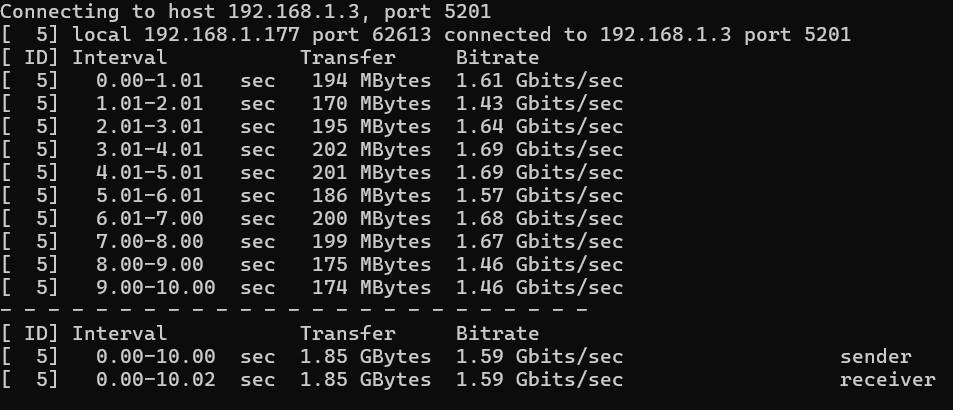Viewport: 953px width, 410px height.
Task: Click the 200 MBytes transfer value
Action: coord(371,219)
